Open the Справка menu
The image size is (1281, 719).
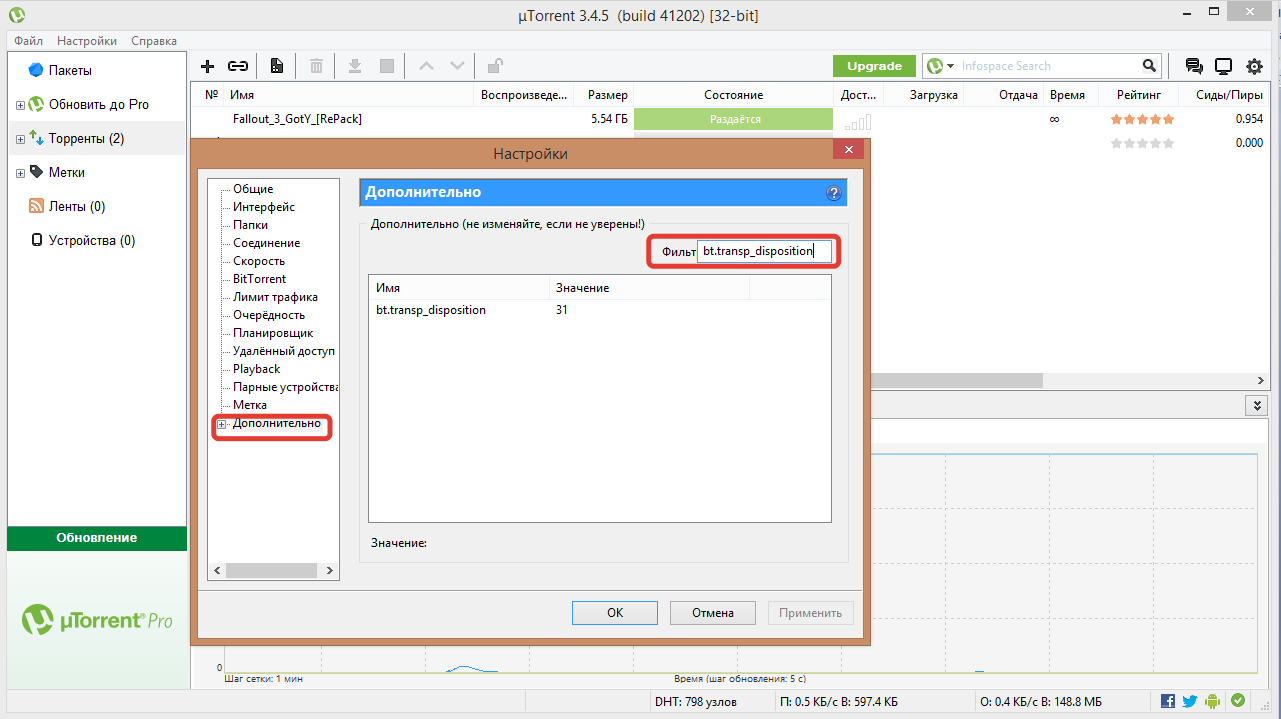[154, 41]
